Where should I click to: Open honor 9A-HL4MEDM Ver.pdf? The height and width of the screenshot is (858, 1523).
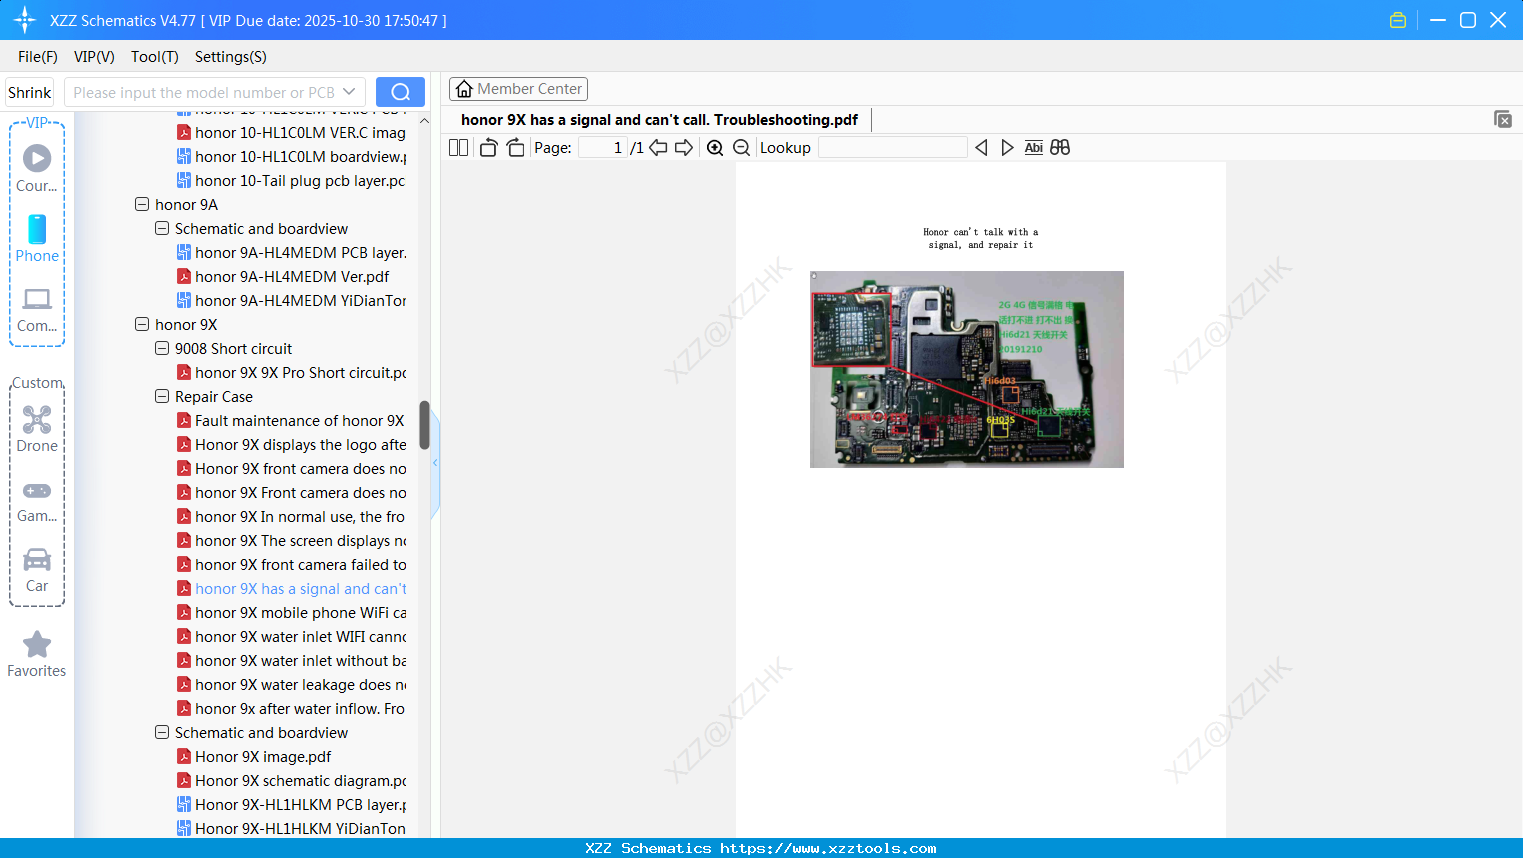283,276
